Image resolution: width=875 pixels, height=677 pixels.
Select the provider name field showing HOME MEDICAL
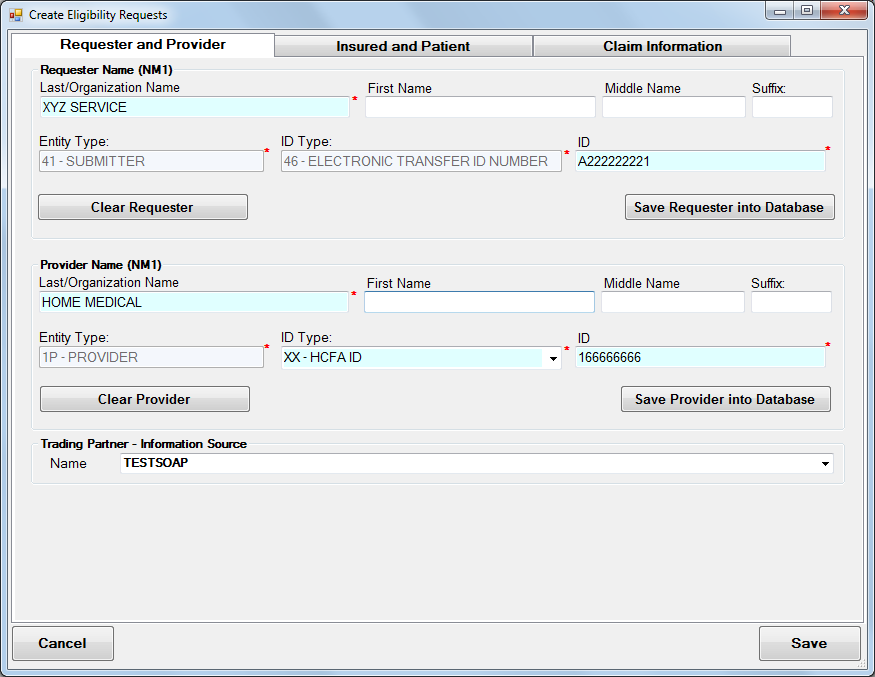[193, 302]
